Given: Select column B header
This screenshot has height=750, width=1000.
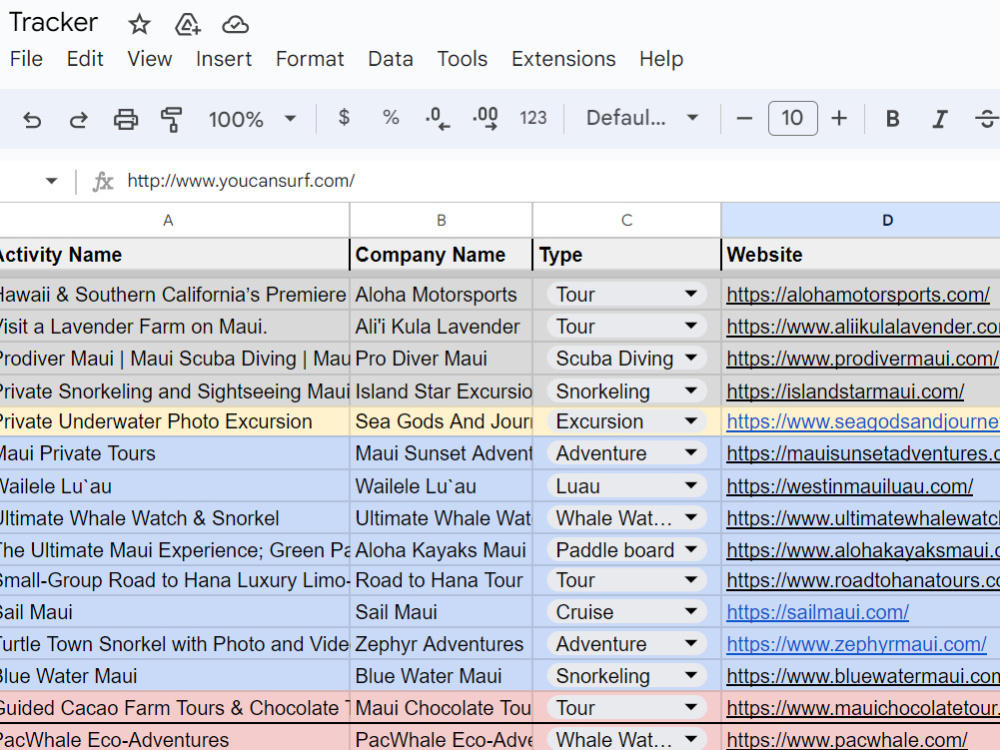Looking at the screenshot, I should tap(441, 220).
